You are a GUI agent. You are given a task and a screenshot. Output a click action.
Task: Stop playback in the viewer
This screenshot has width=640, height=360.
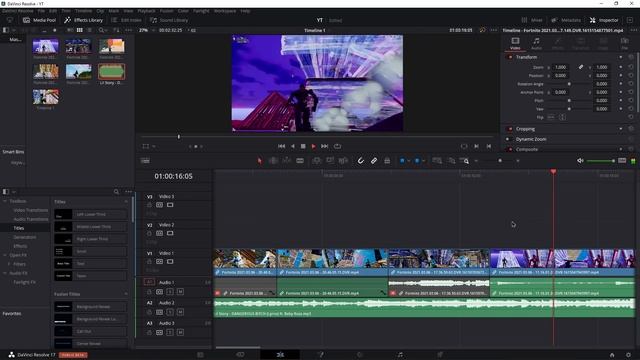click(303, 146)
